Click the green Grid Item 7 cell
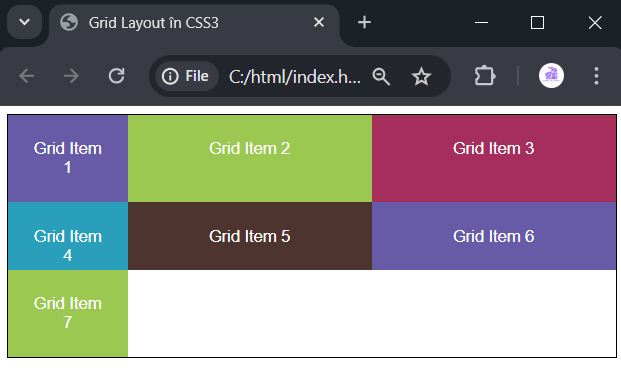This screenshot has height=370, width=621. coord(68,313)
